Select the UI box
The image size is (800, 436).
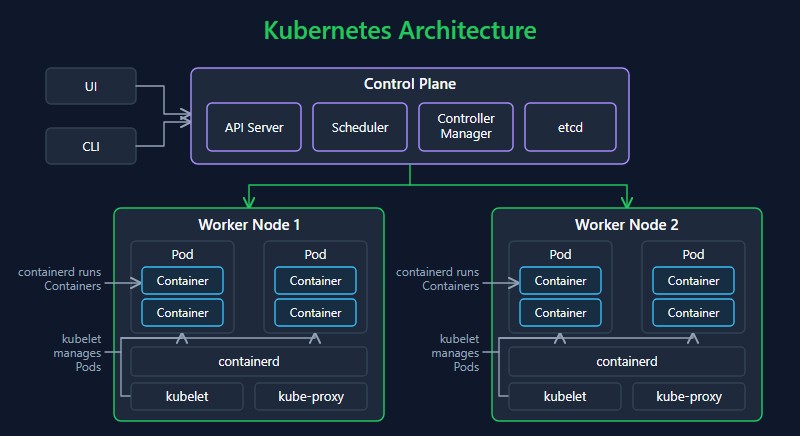pos(91,86)
